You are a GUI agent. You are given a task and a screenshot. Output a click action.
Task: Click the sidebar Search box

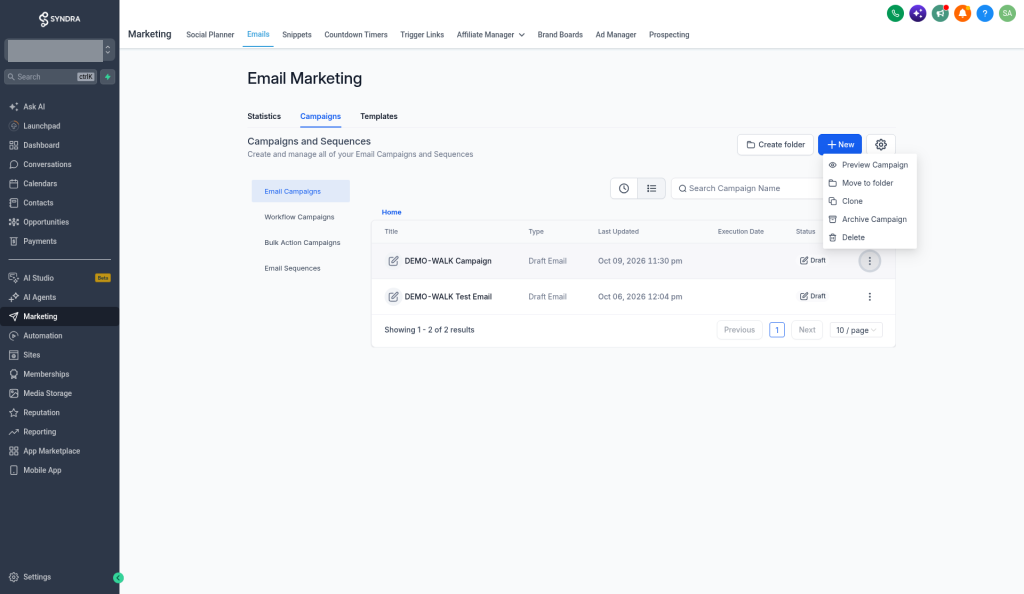[50, 76]
